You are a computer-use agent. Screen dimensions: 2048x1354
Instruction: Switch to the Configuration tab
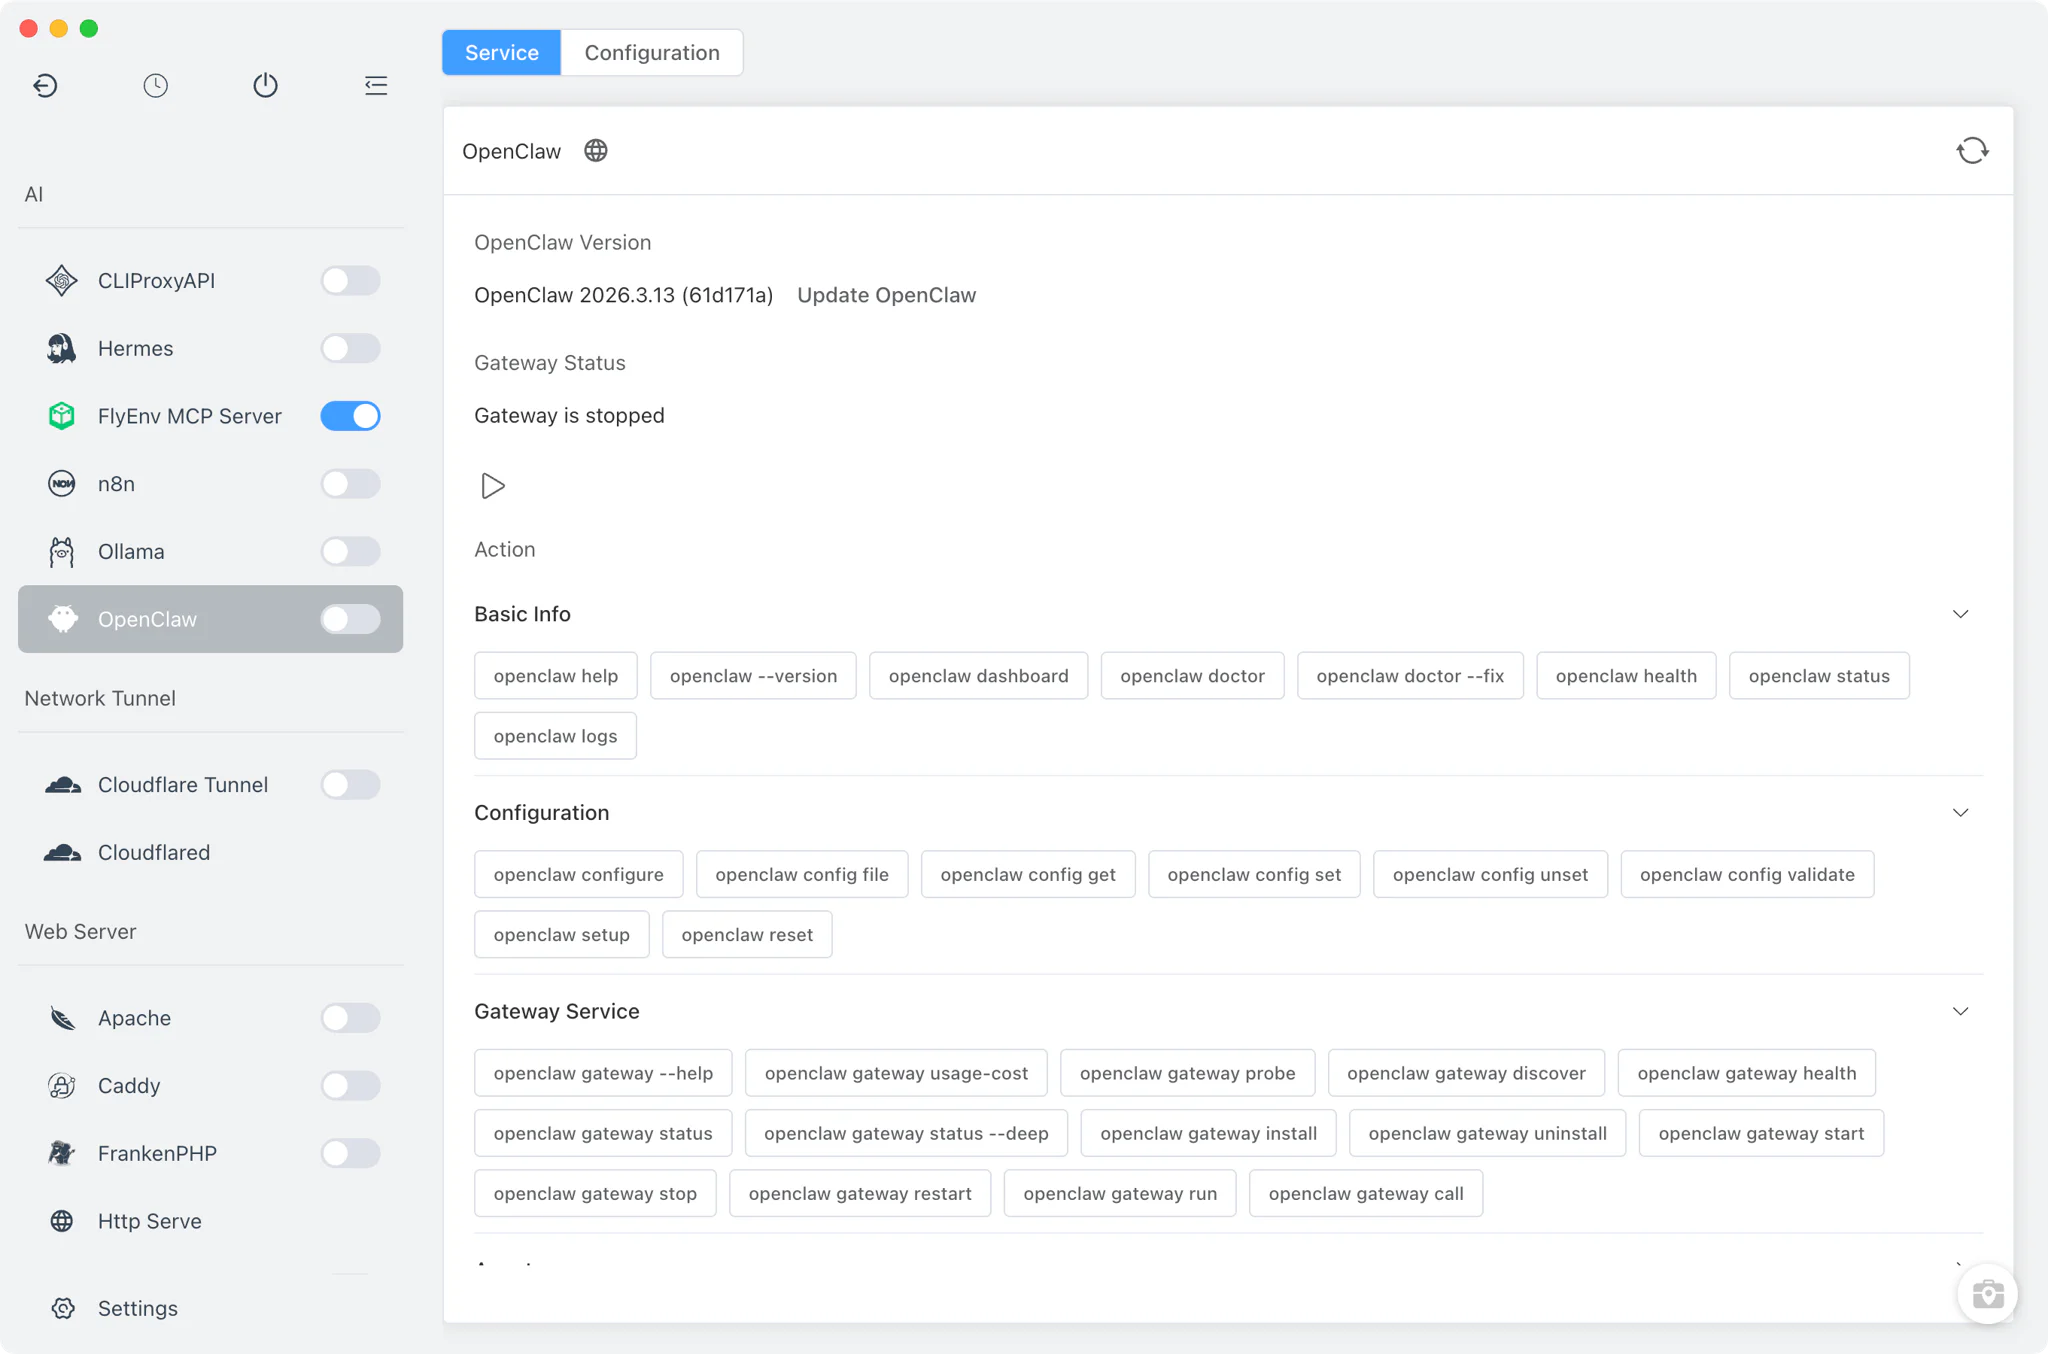click(x=652, y=52)
